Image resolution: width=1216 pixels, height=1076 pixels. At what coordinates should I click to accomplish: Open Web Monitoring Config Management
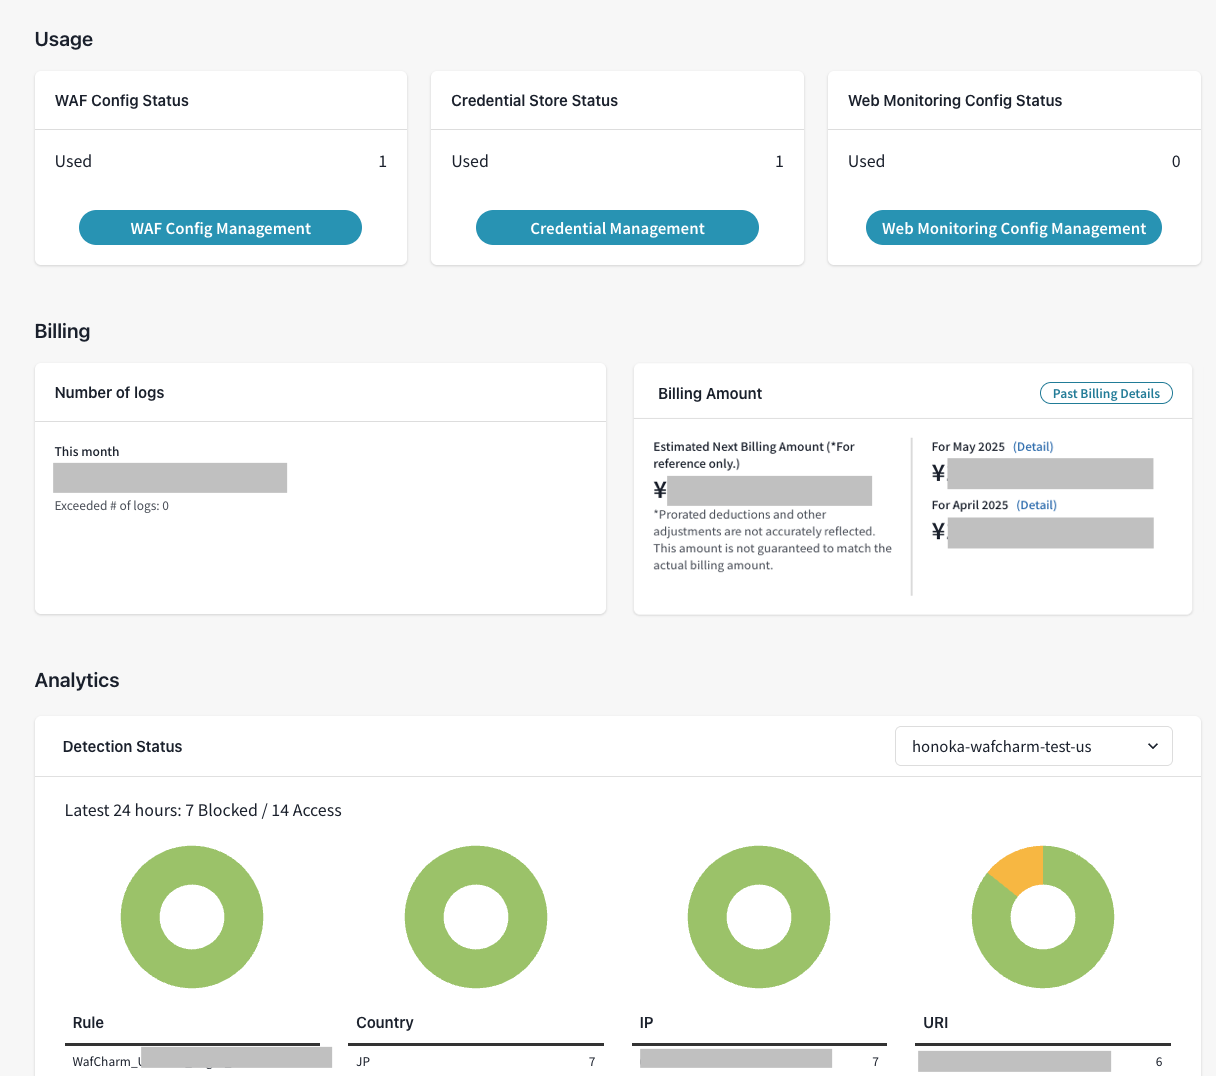tap(1014, 228)
